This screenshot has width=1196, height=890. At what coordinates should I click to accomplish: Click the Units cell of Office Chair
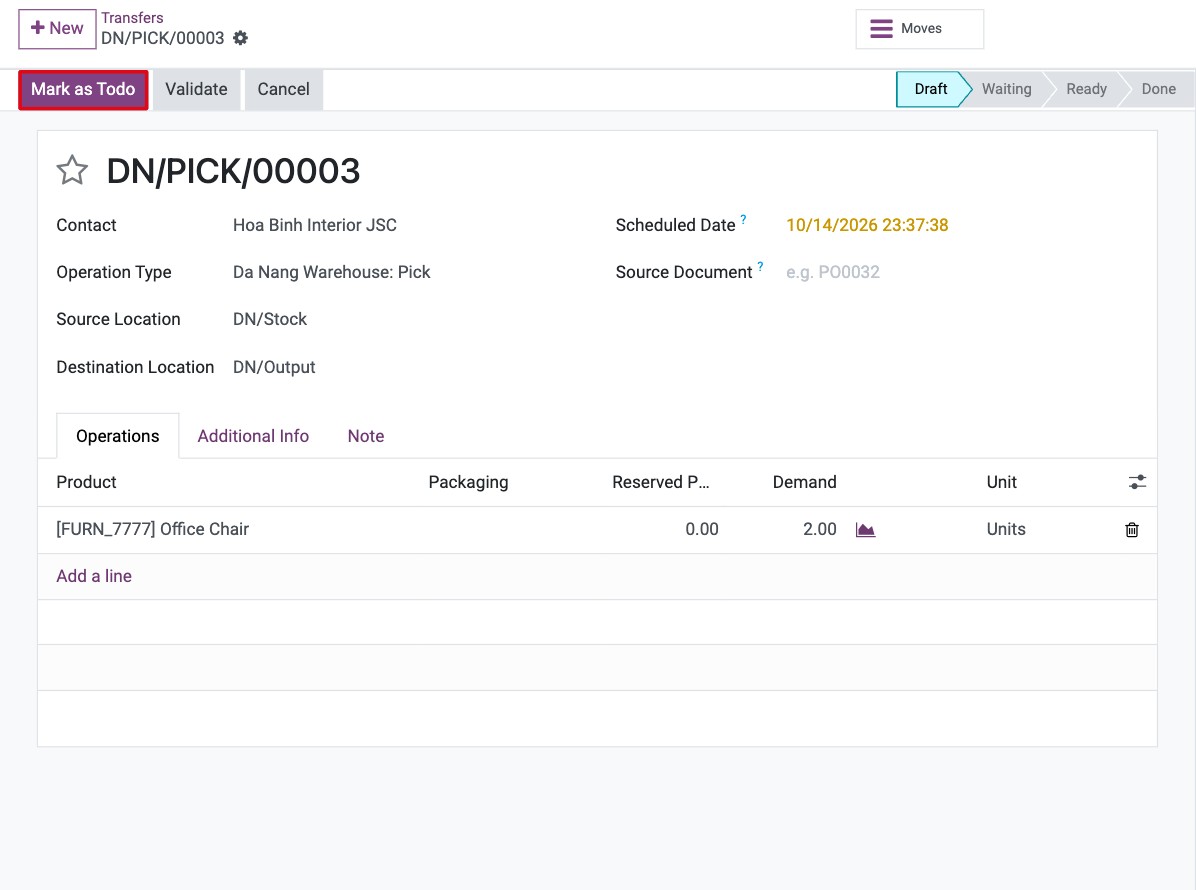1006,529
